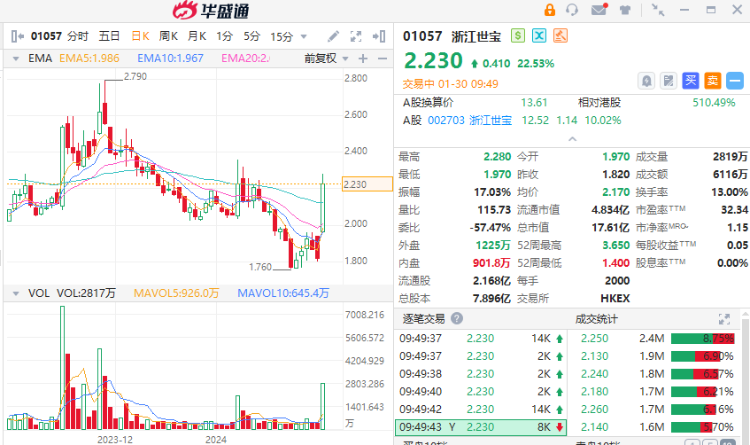Viewport: 750px width, 445px height.
Task: Click the blue minus remove-watchlist button
Action: [735, 81]
